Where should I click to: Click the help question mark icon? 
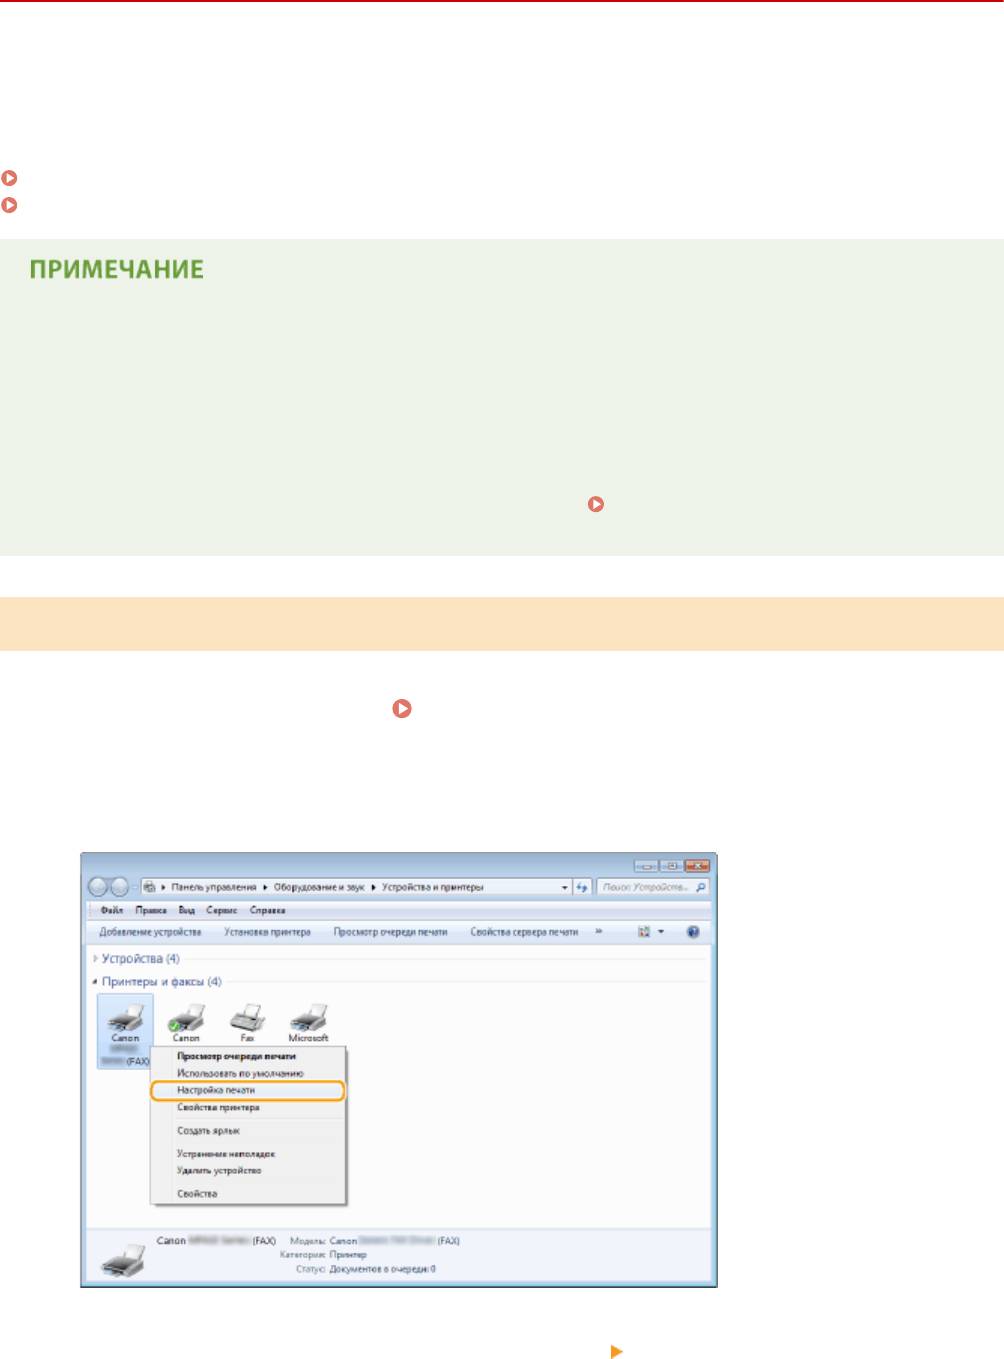pyautogui.click(x=693, y=932)
